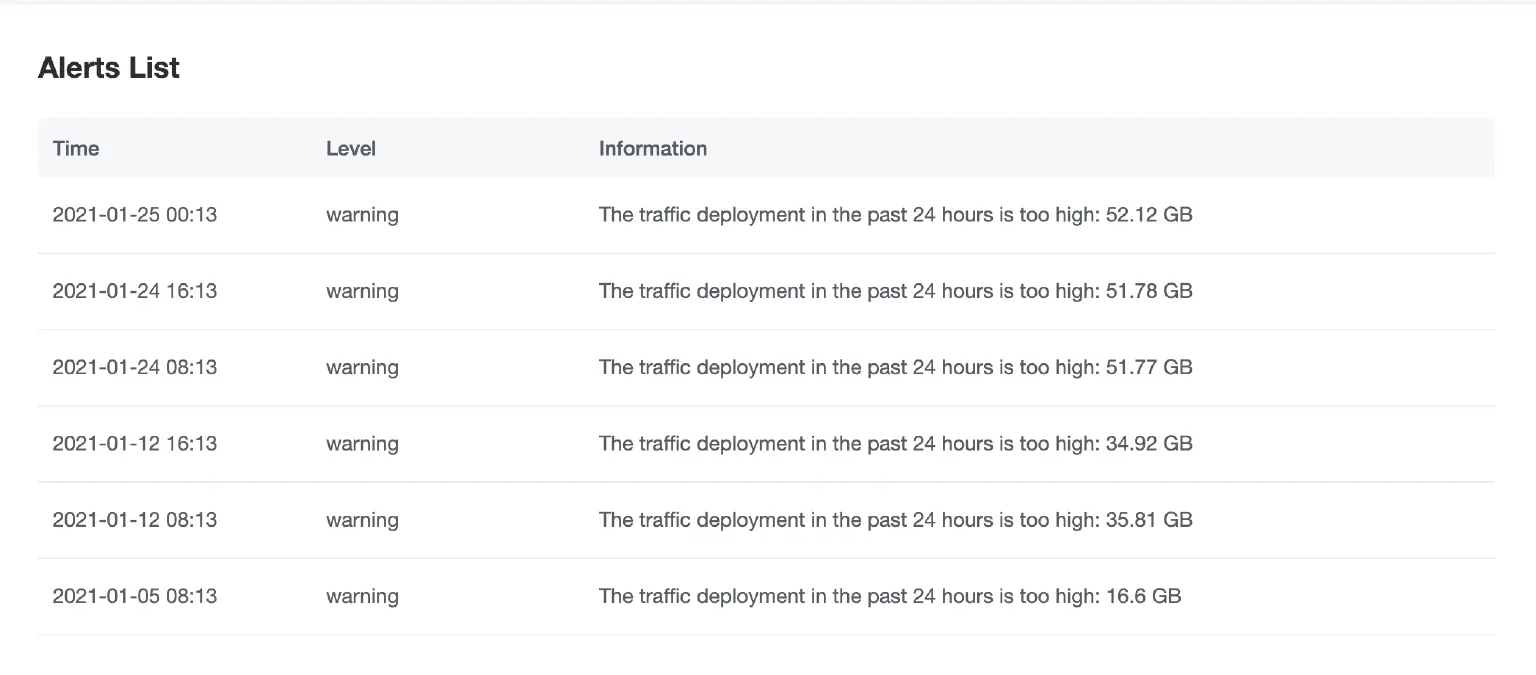The width and height of the screenshot is (1536, 675).
Task: Click the 51.77 GB traffic warning message
Action: coord(895,367)
